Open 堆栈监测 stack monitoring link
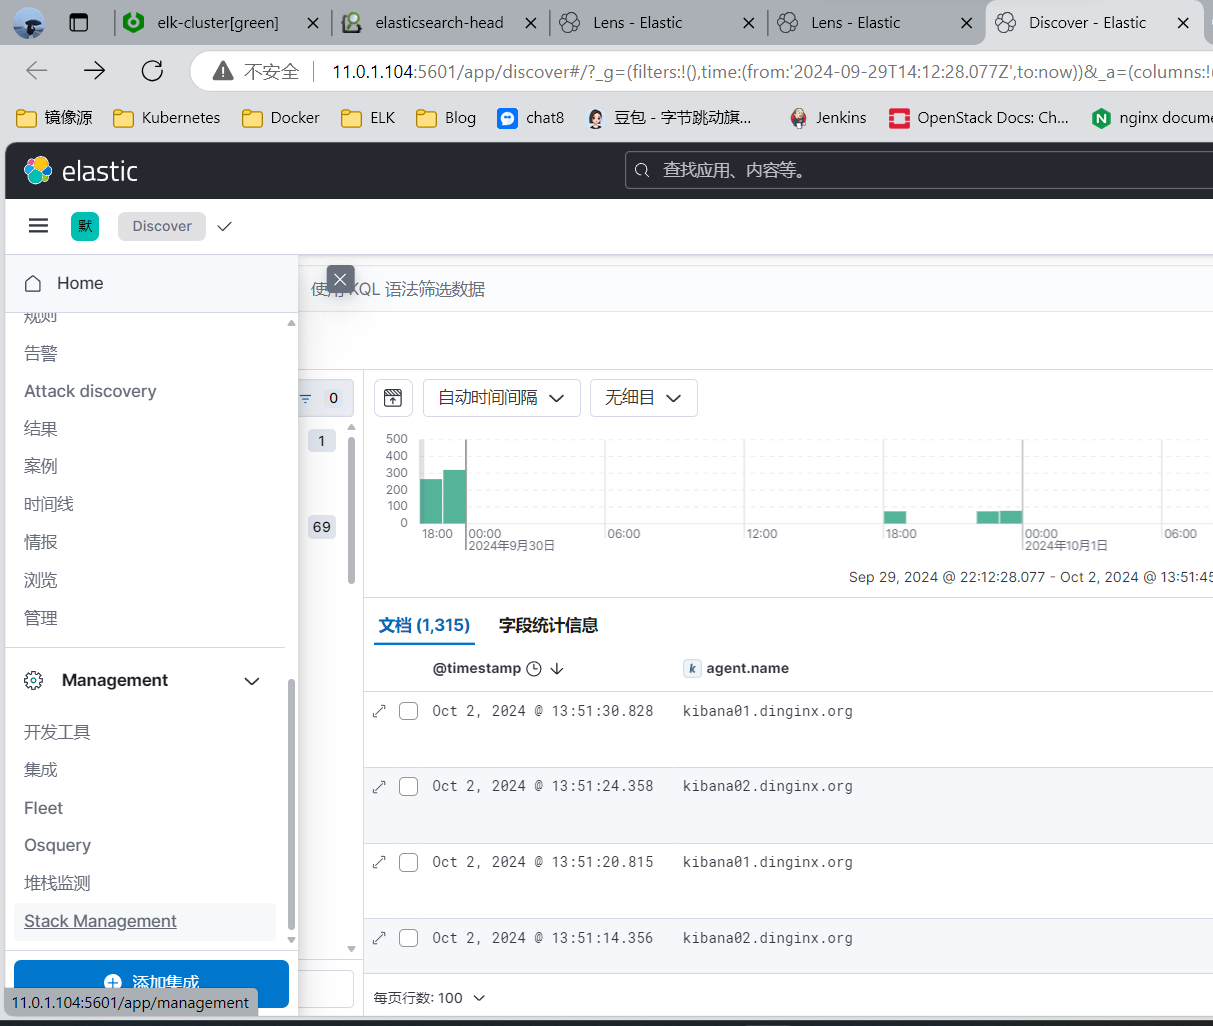This screenshot has width=1213, height=1026. [57, 883]
